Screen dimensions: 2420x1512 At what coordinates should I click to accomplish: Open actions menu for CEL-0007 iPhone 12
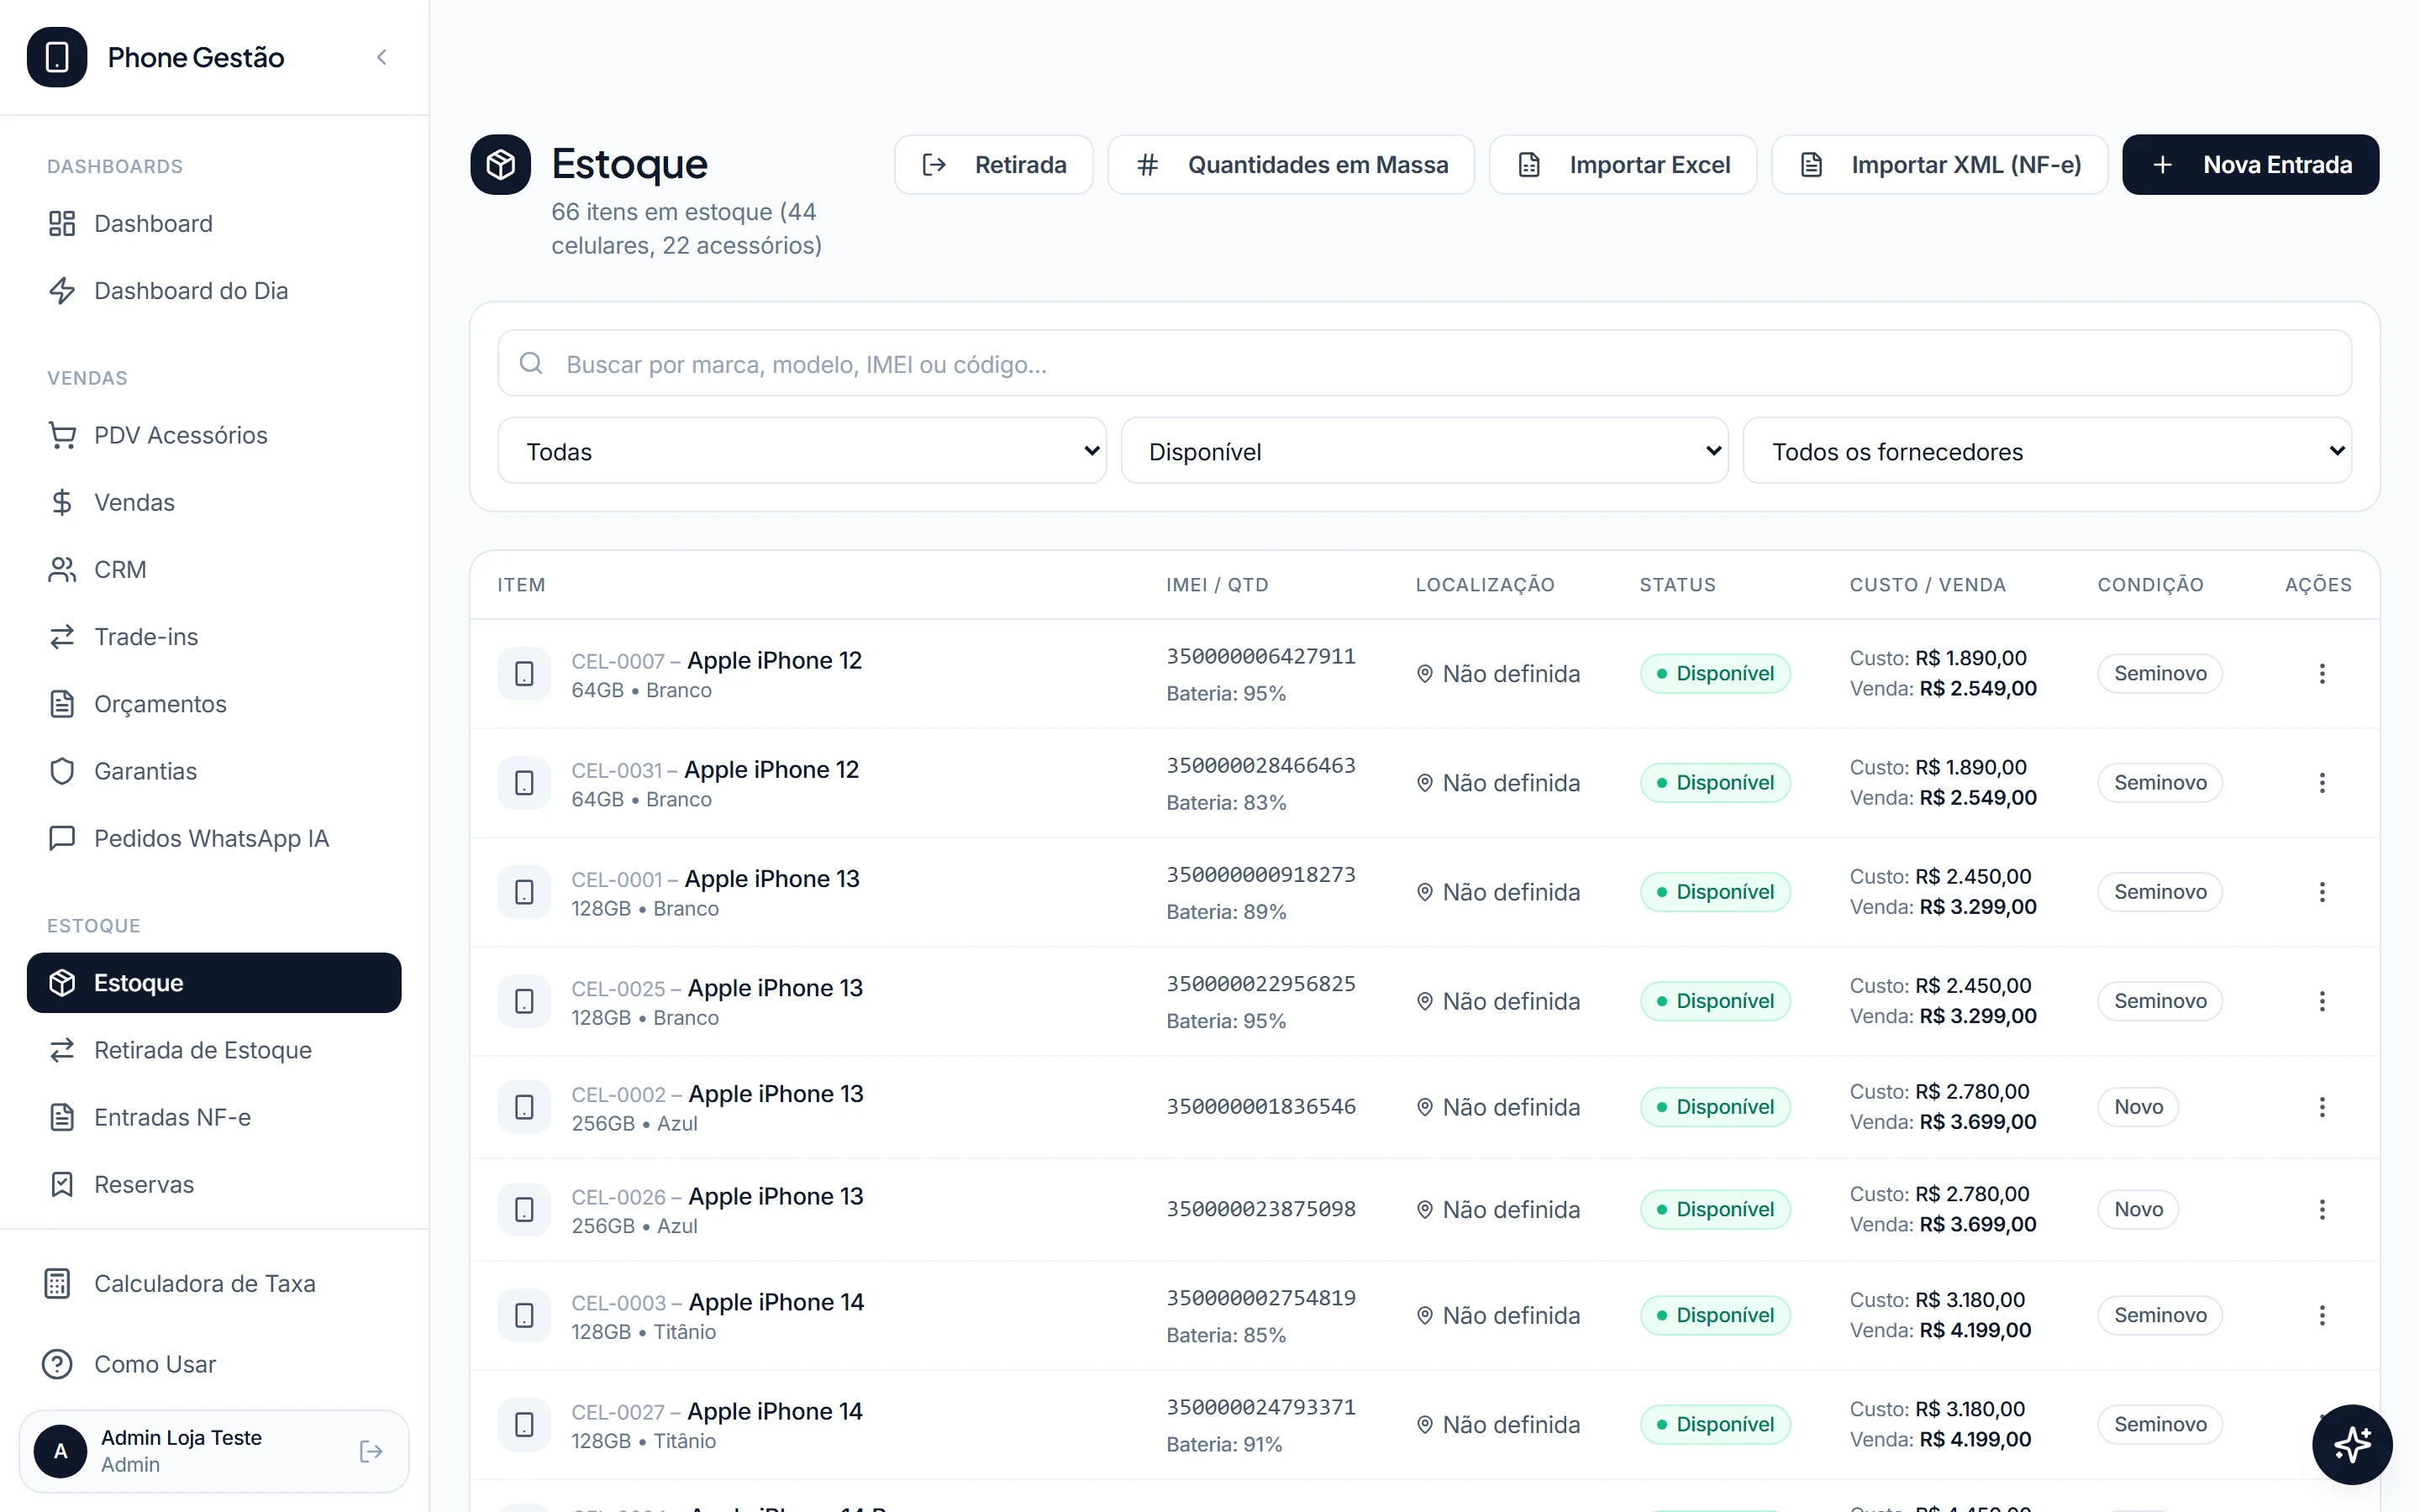(x=2322, y=673)
